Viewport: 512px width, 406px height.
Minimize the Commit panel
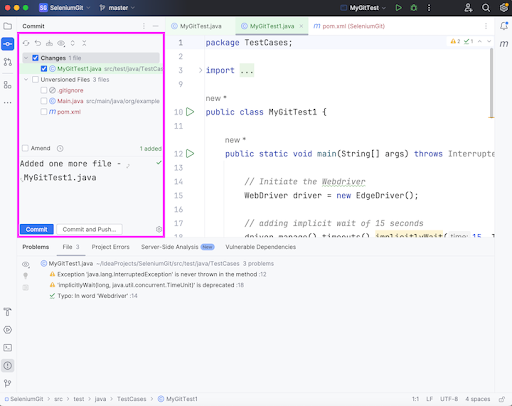(156, 26)
